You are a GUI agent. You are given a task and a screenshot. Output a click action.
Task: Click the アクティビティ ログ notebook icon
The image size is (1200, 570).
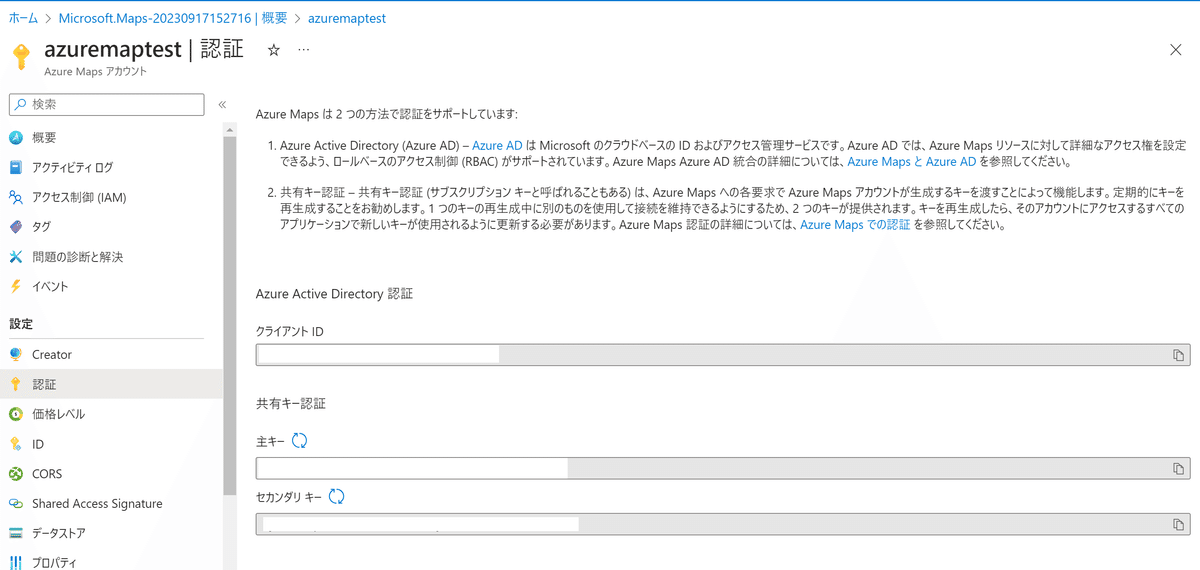(15, 168)
